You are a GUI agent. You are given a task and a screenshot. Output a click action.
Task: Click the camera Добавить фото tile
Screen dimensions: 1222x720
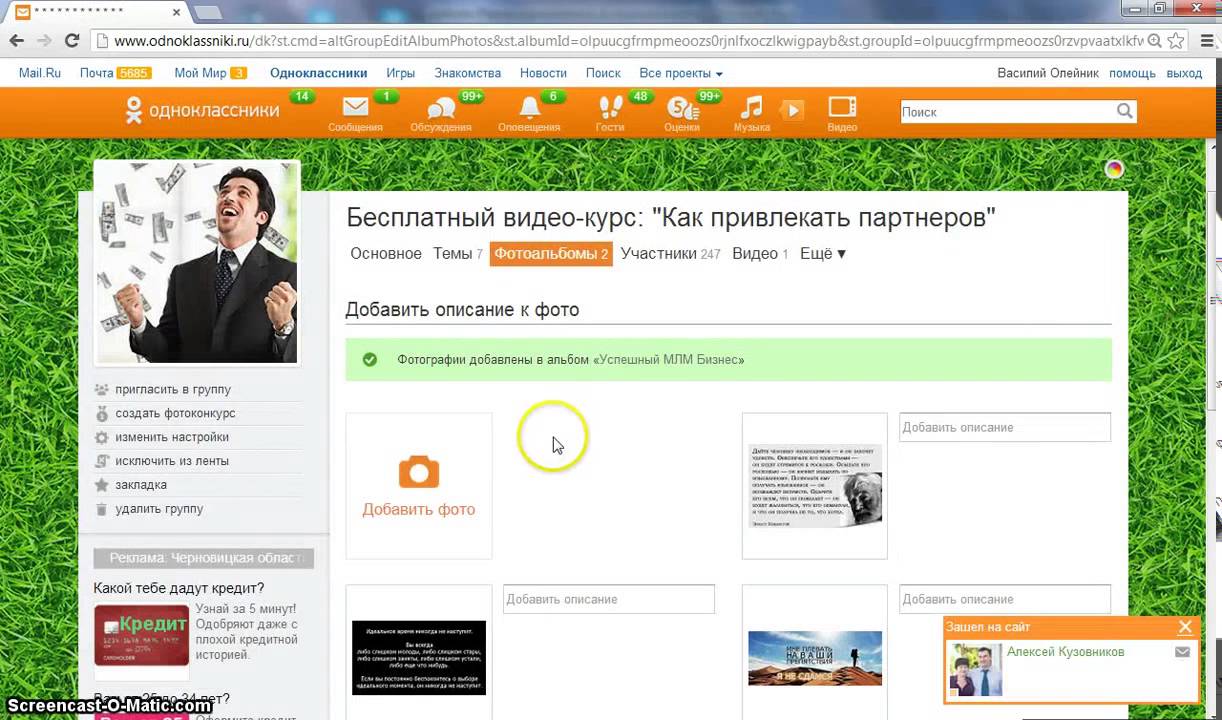click(x=419, y=486)
